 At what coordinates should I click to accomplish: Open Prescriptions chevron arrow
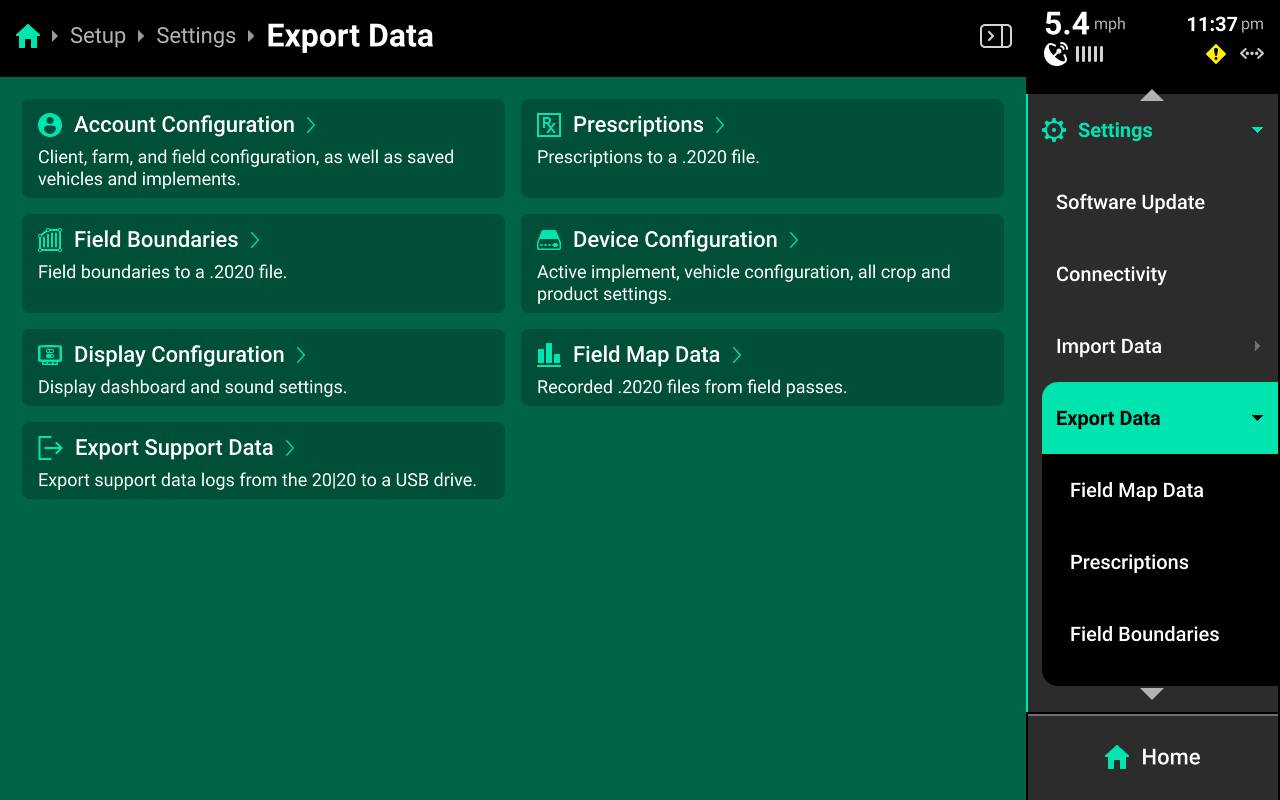click(x=720, y=125)
